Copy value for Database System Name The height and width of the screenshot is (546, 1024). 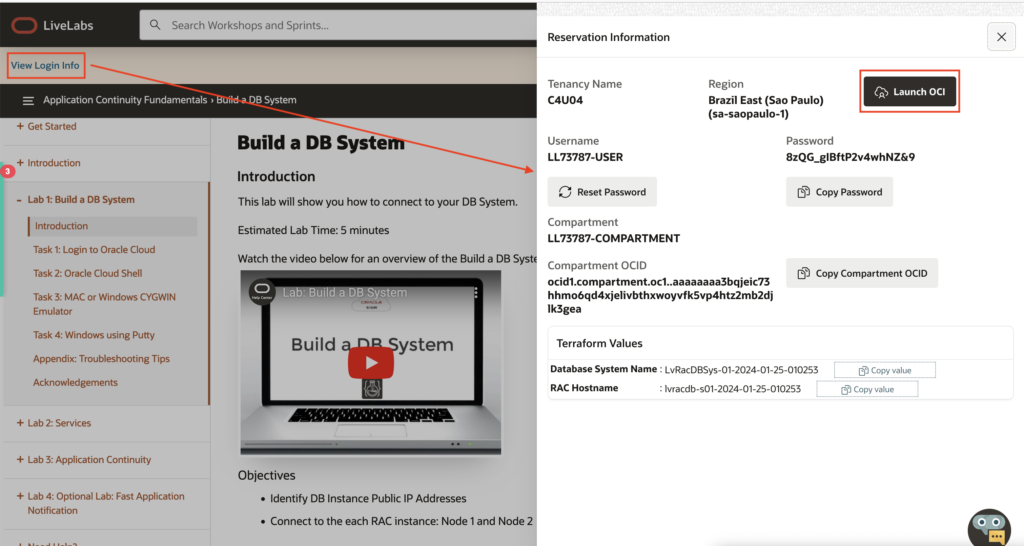[x=884, y=370]
